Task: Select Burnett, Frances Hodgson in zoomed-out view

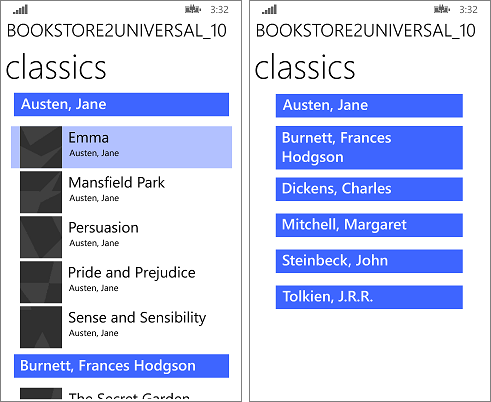Action: tap(369, 148)
